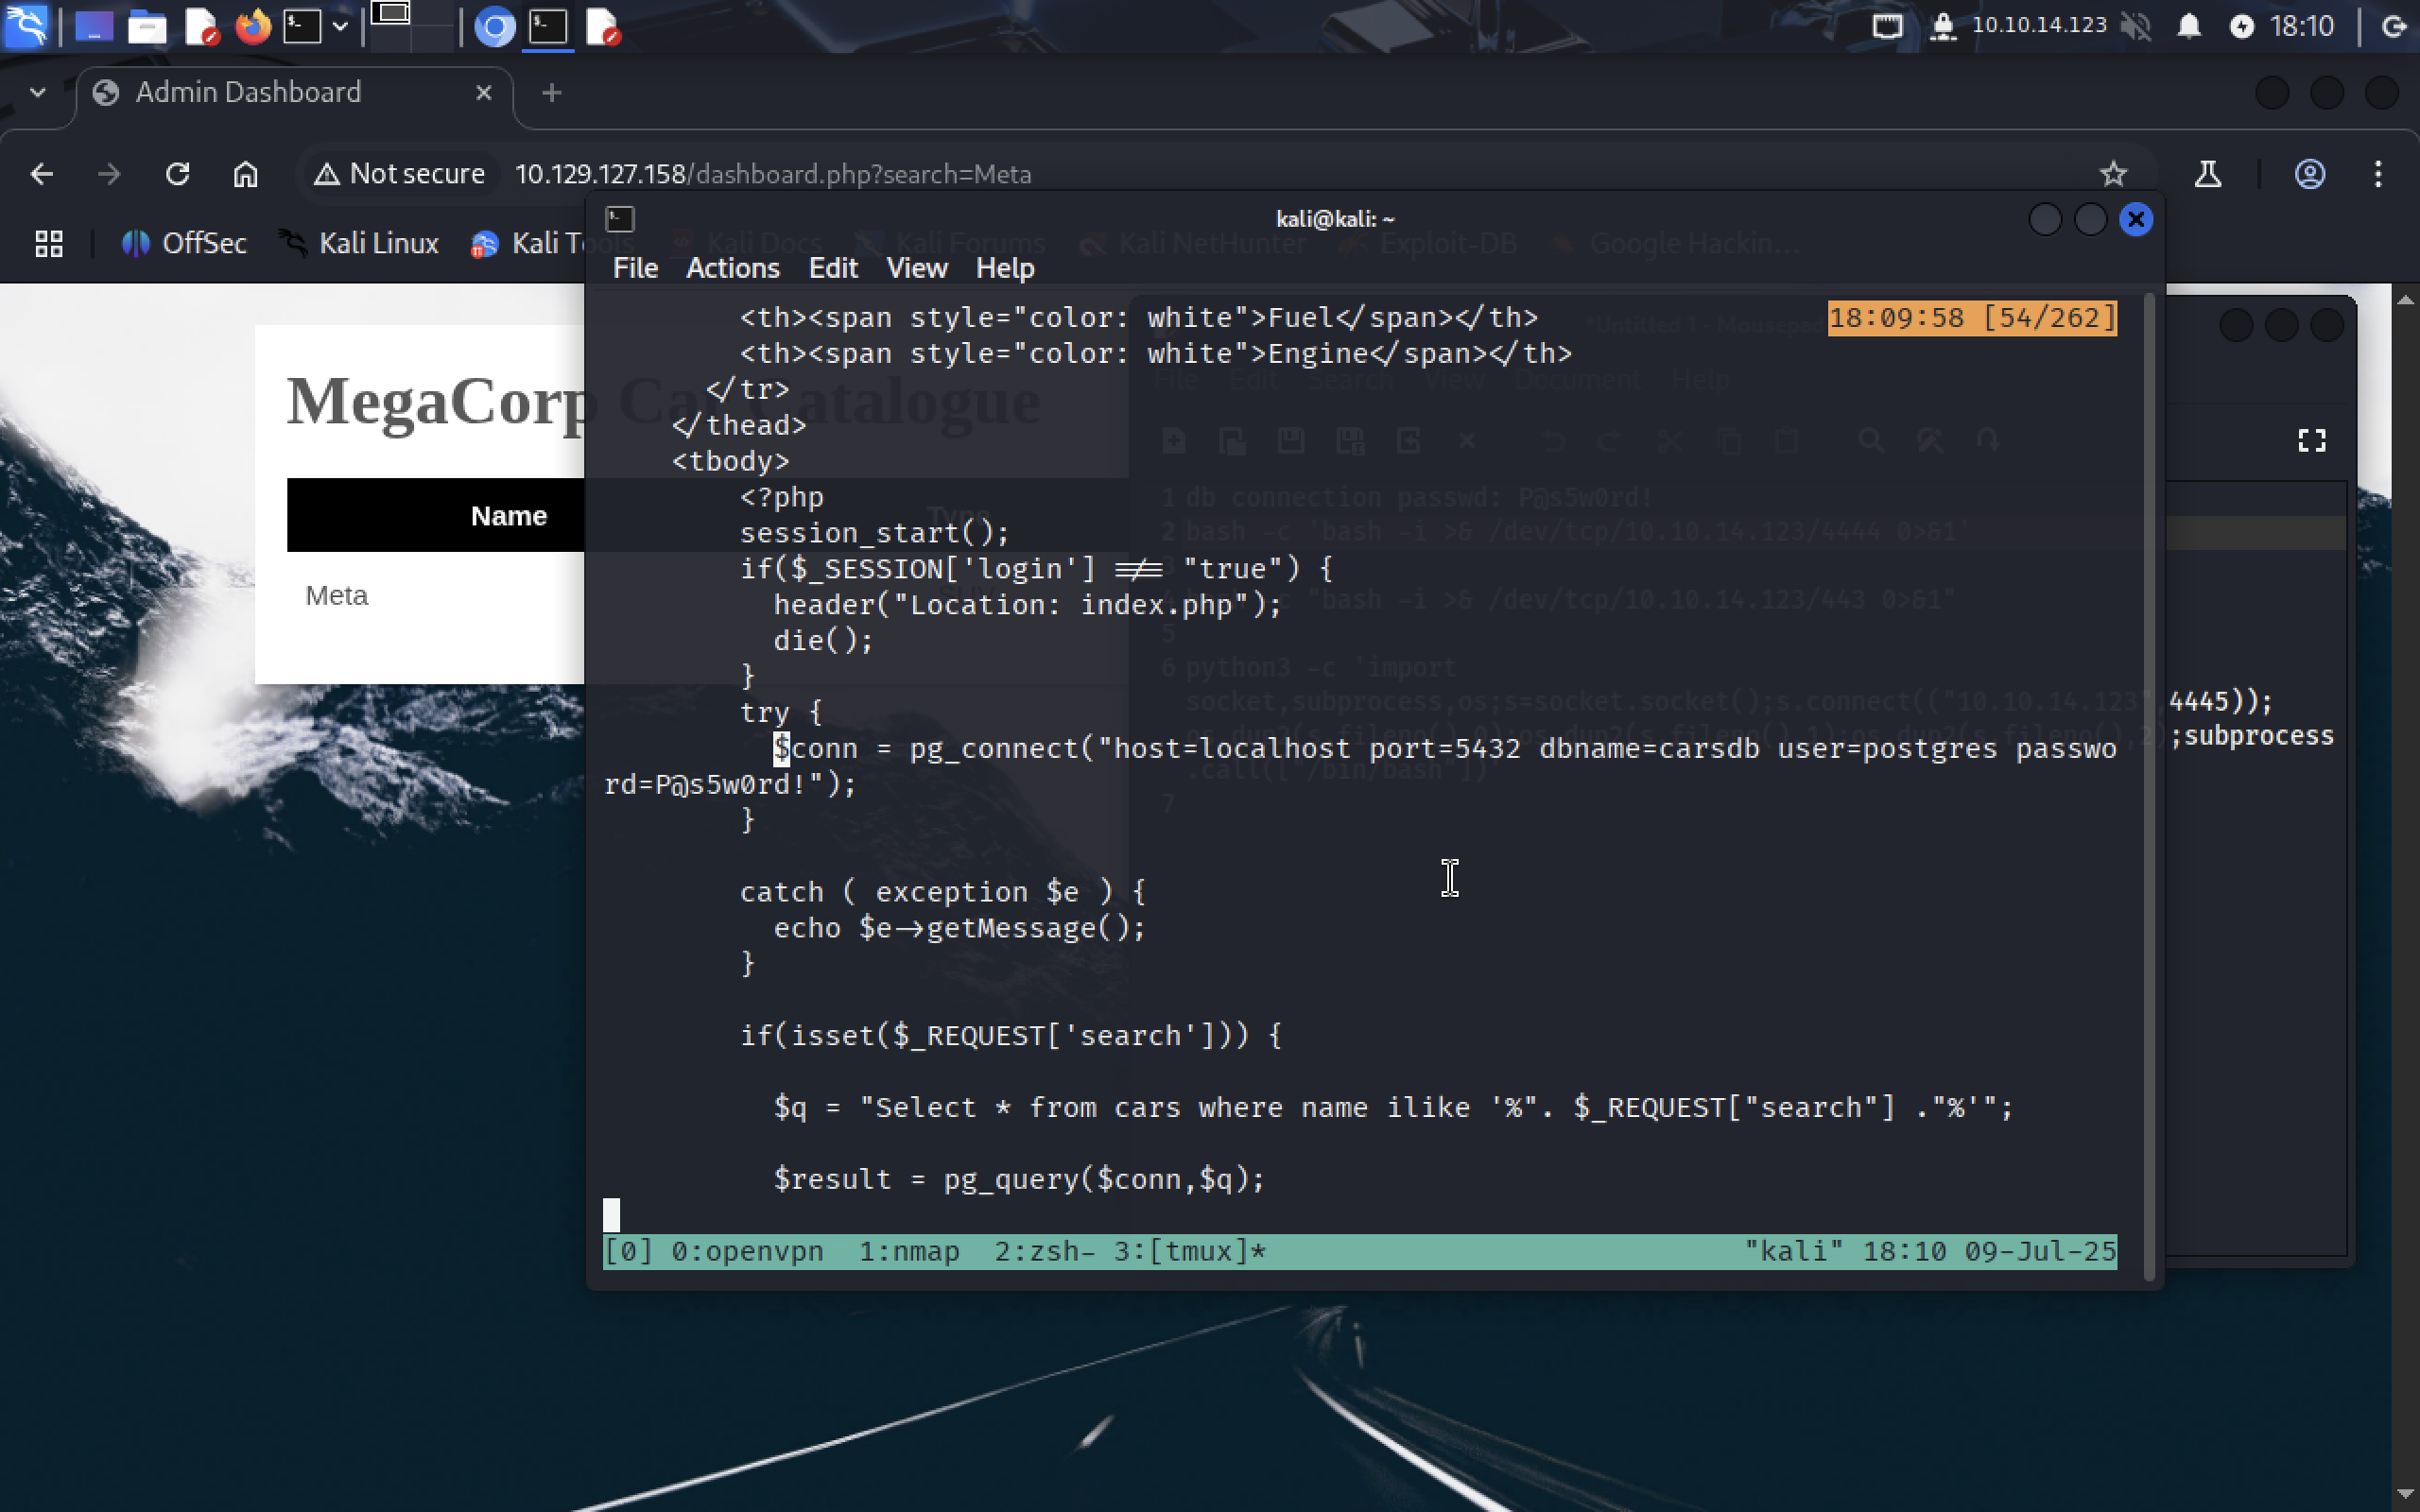This screenshot has height=1512, width=2420.
Task: Close the Admin Dashboard tab
Action: 484,93
